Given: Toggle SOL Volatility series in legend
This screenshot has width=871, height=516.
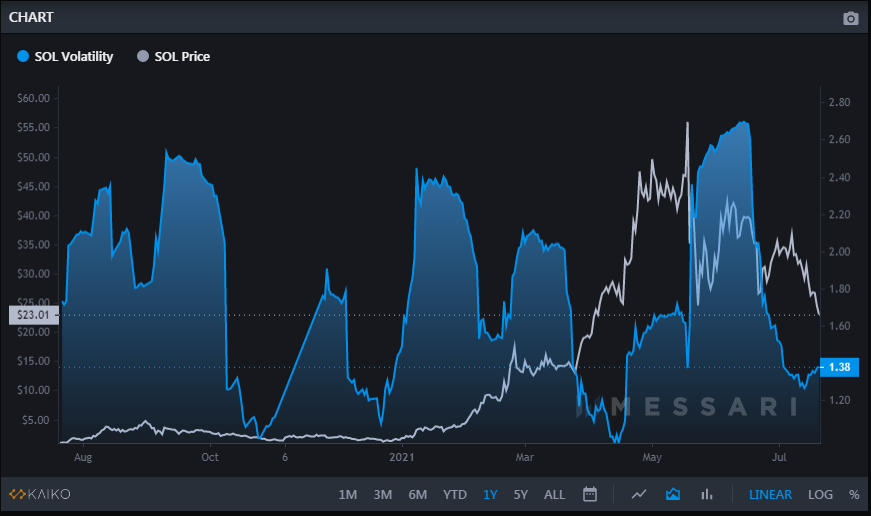Looking at the screenshot, I should [x=66, y=56].
